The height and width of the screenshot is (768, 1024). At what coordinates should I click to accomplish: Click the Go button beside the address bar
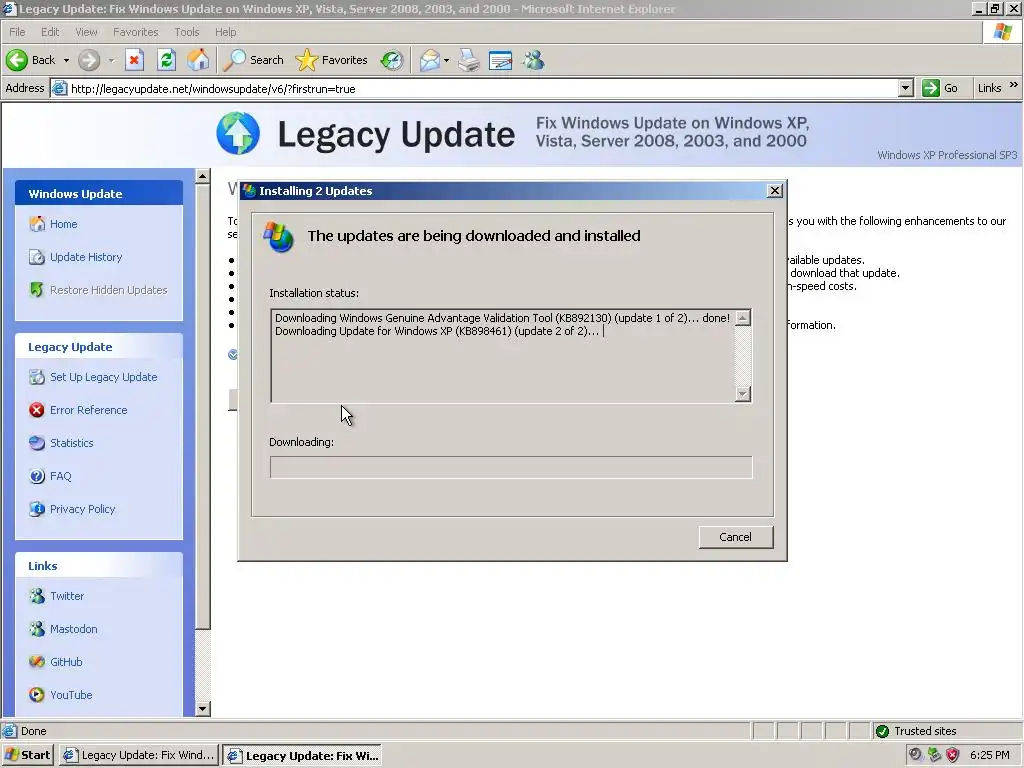tap(940, 88)
